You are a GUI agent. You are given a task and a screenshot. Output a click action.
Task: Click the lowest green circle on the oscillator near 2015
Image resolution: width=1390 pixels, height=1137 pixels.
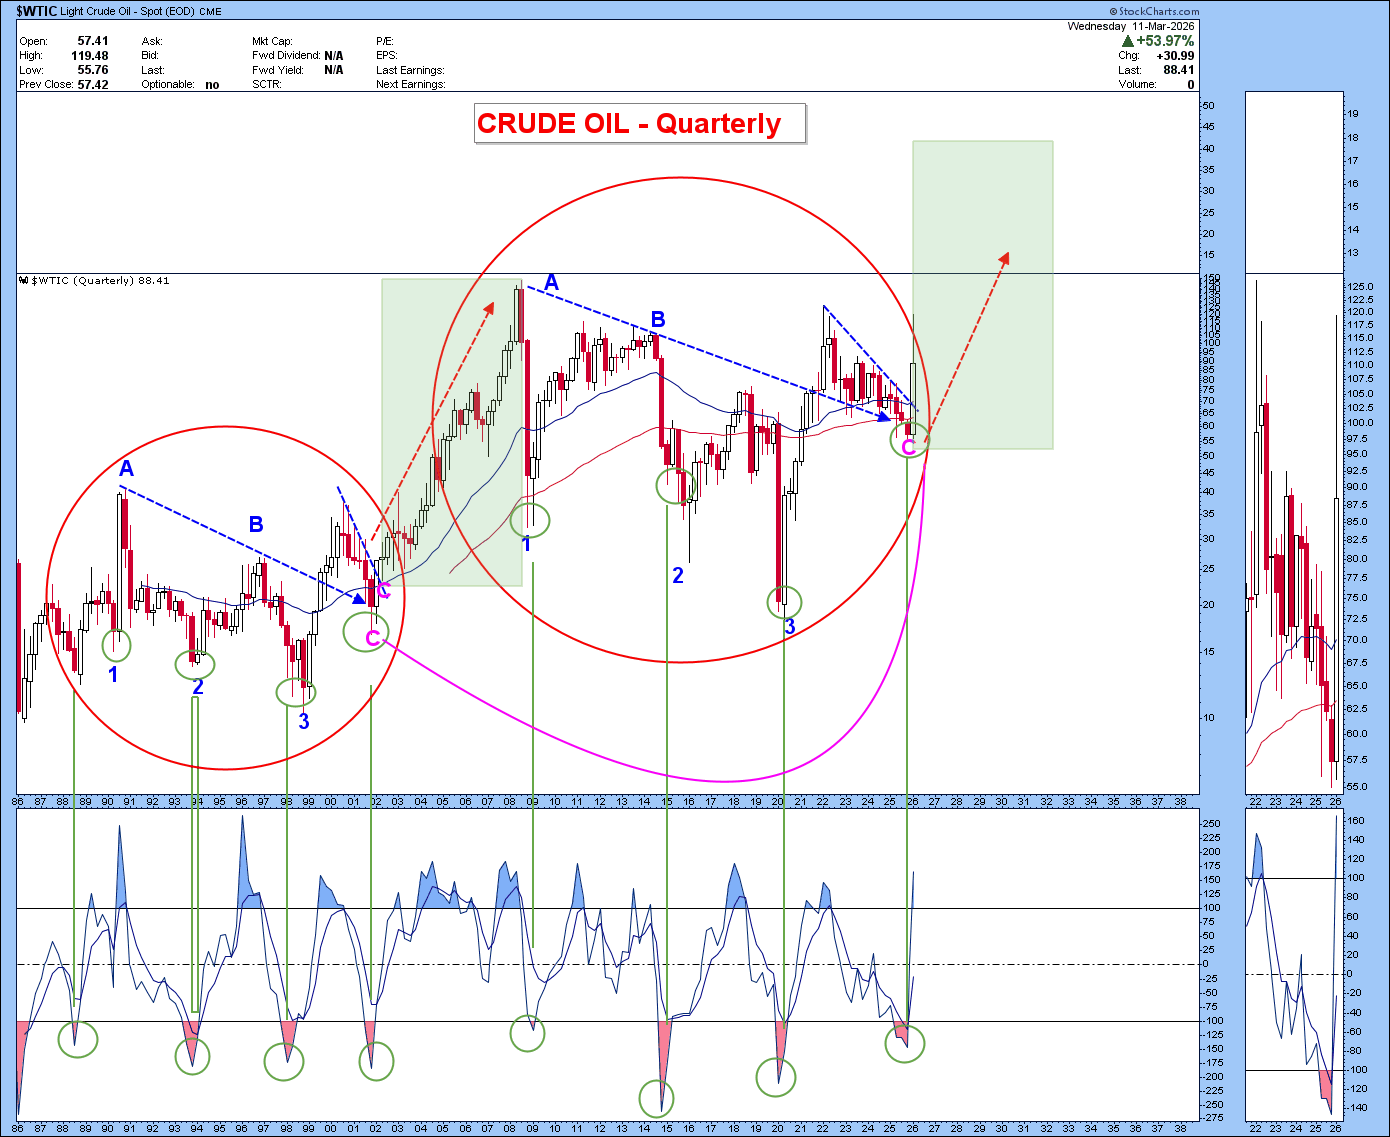(656, 1098)
